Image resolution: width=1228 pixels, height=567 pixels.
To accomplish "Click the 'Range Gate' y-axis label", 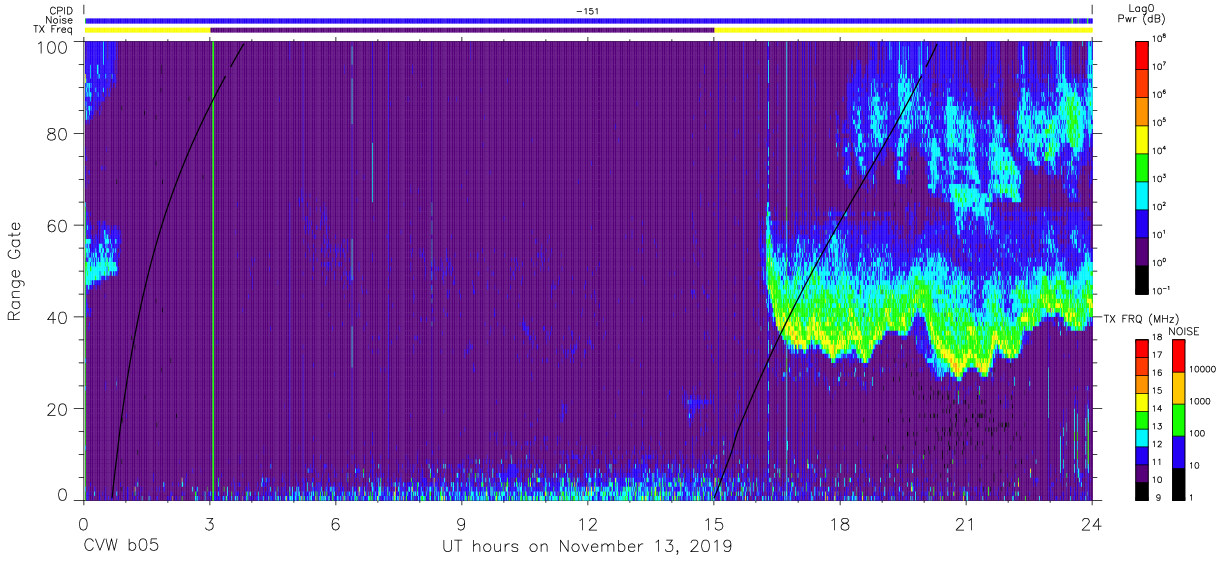I will coord(16,271).
